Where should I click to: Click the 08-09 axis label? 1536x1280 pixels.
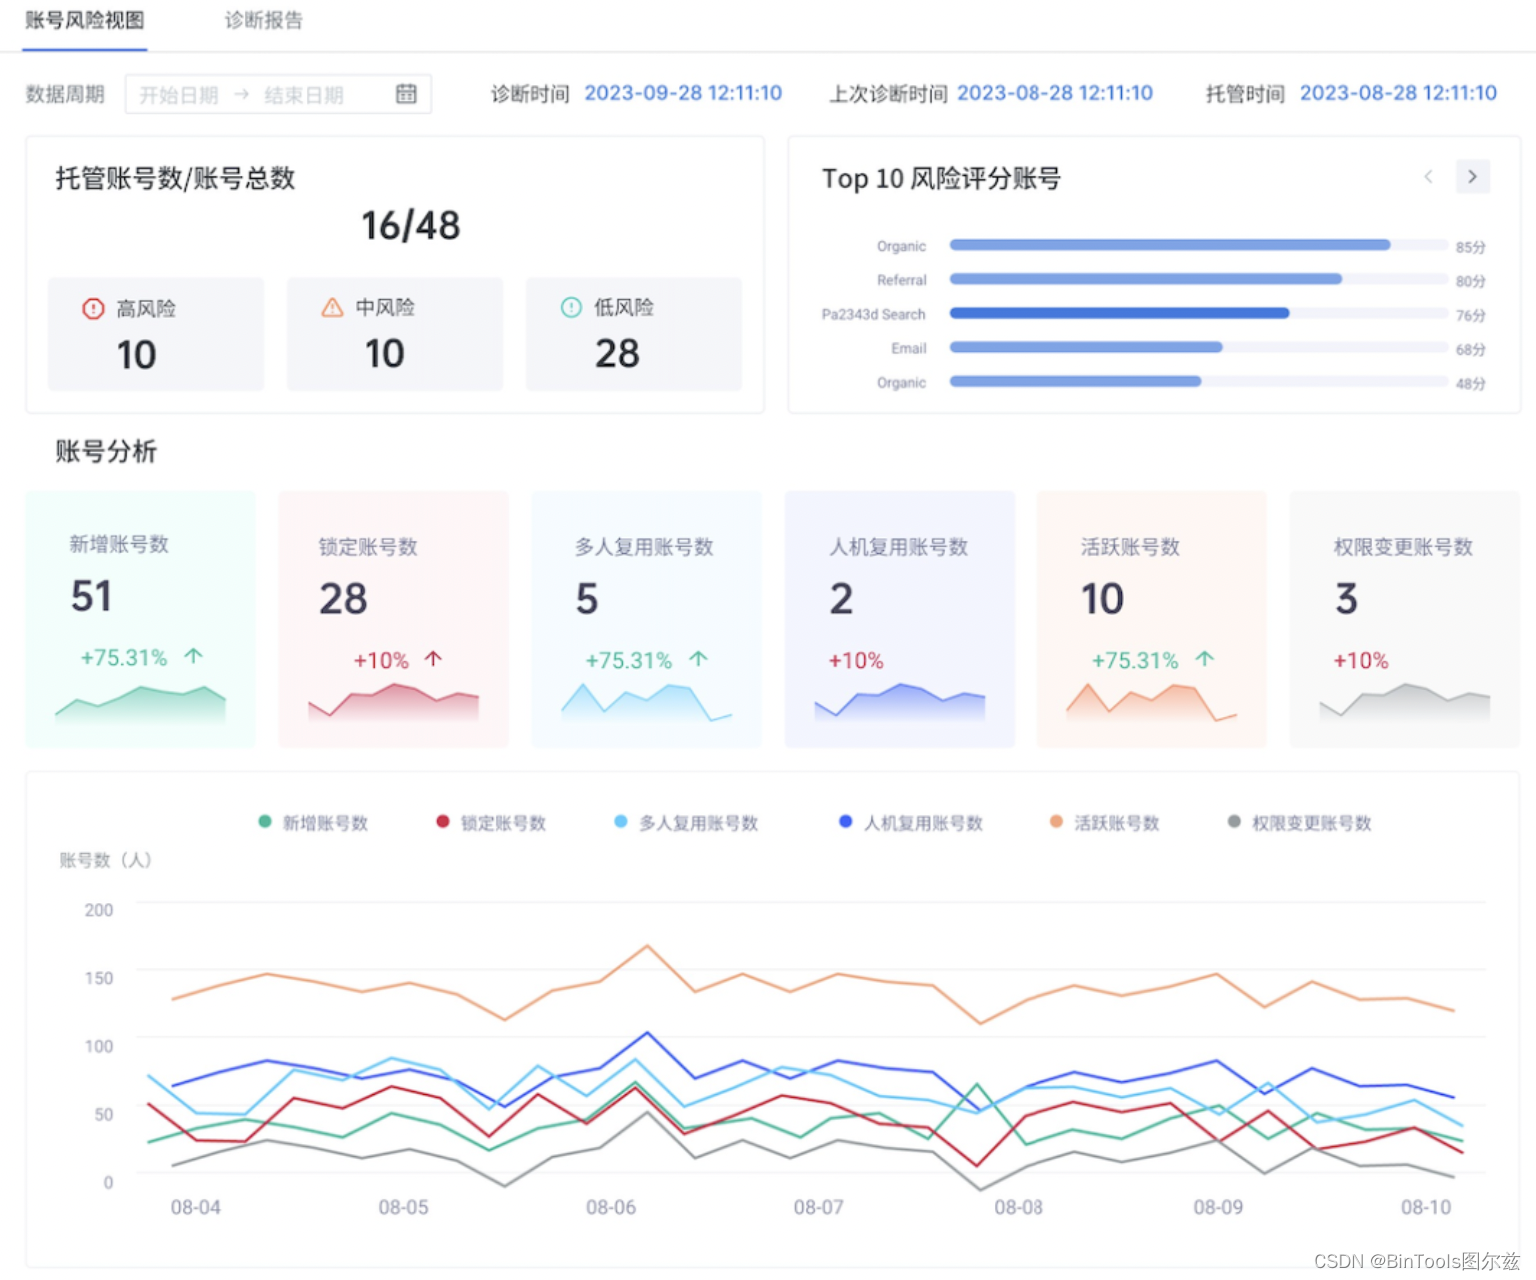(1218, 1208)
